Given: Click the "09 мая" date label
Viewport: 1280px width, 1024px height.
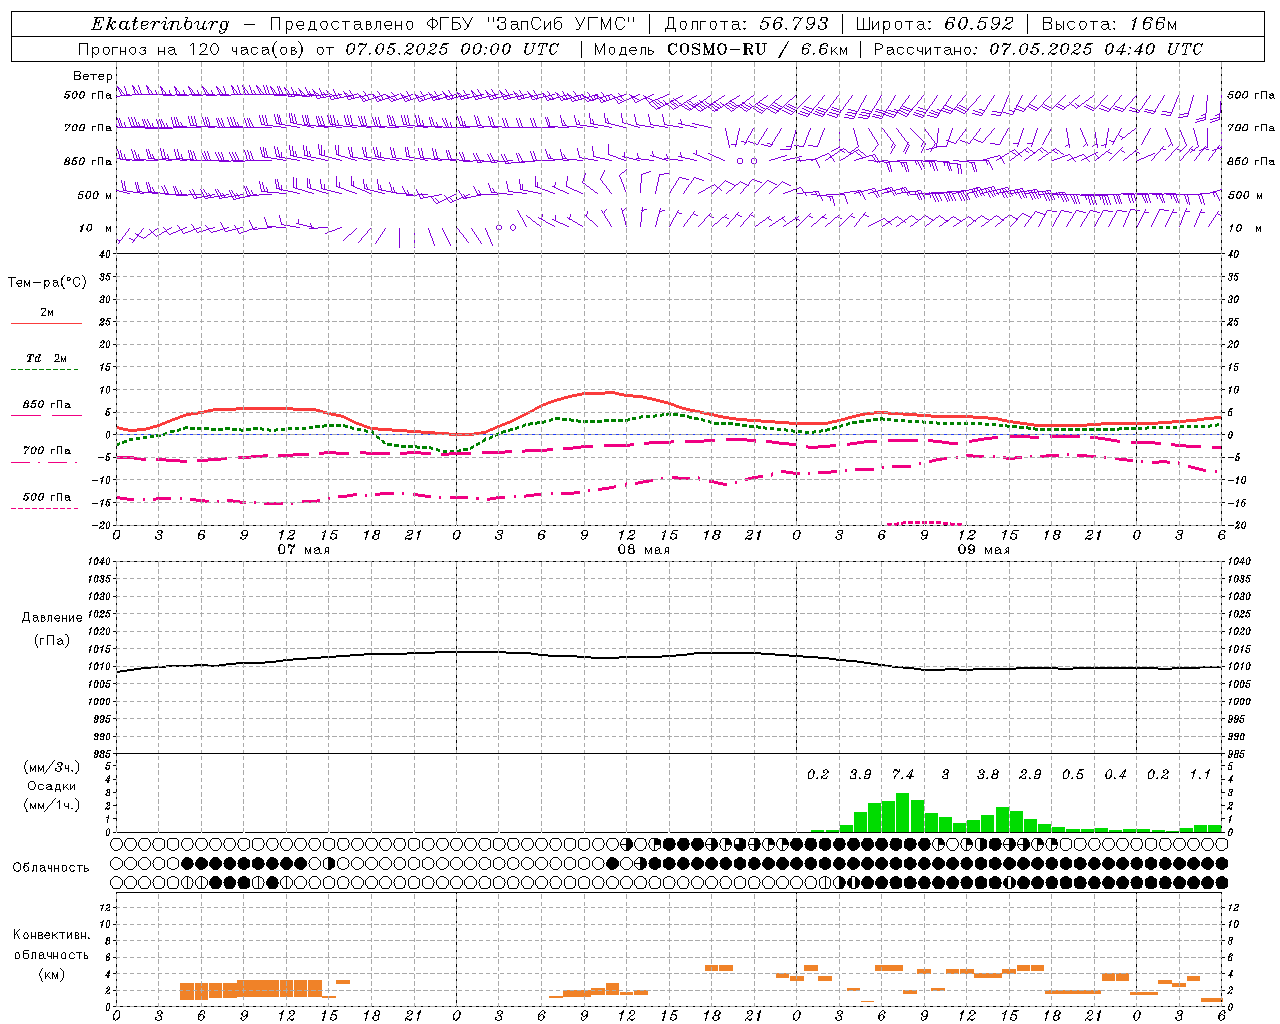Looking at the screenshot, I should [x=984, y=550].
